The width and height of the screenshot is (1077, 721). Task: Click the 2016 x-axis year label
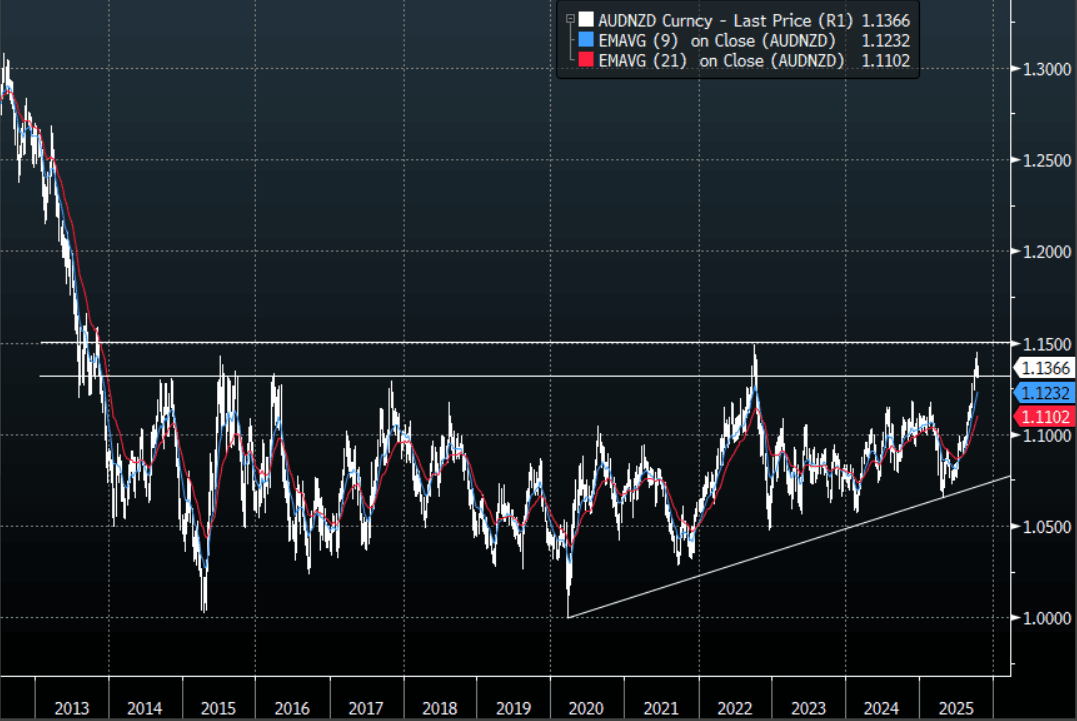(x=292, y=708)
